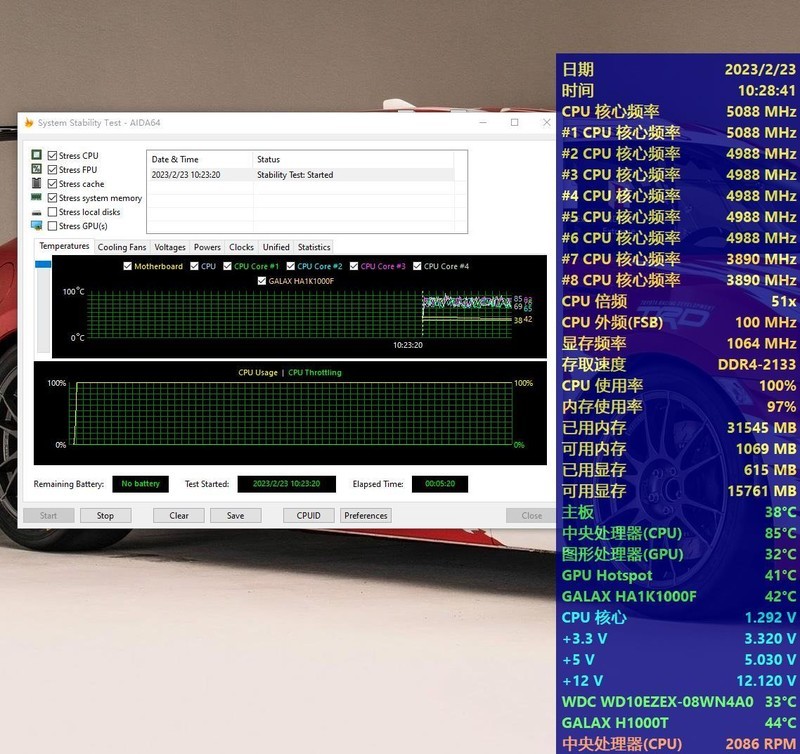Image resolution: width=800 pixels, height=754 pixels.
Task: Click the AIDA64 icon in the title bar
Action: tap(33, 121)
